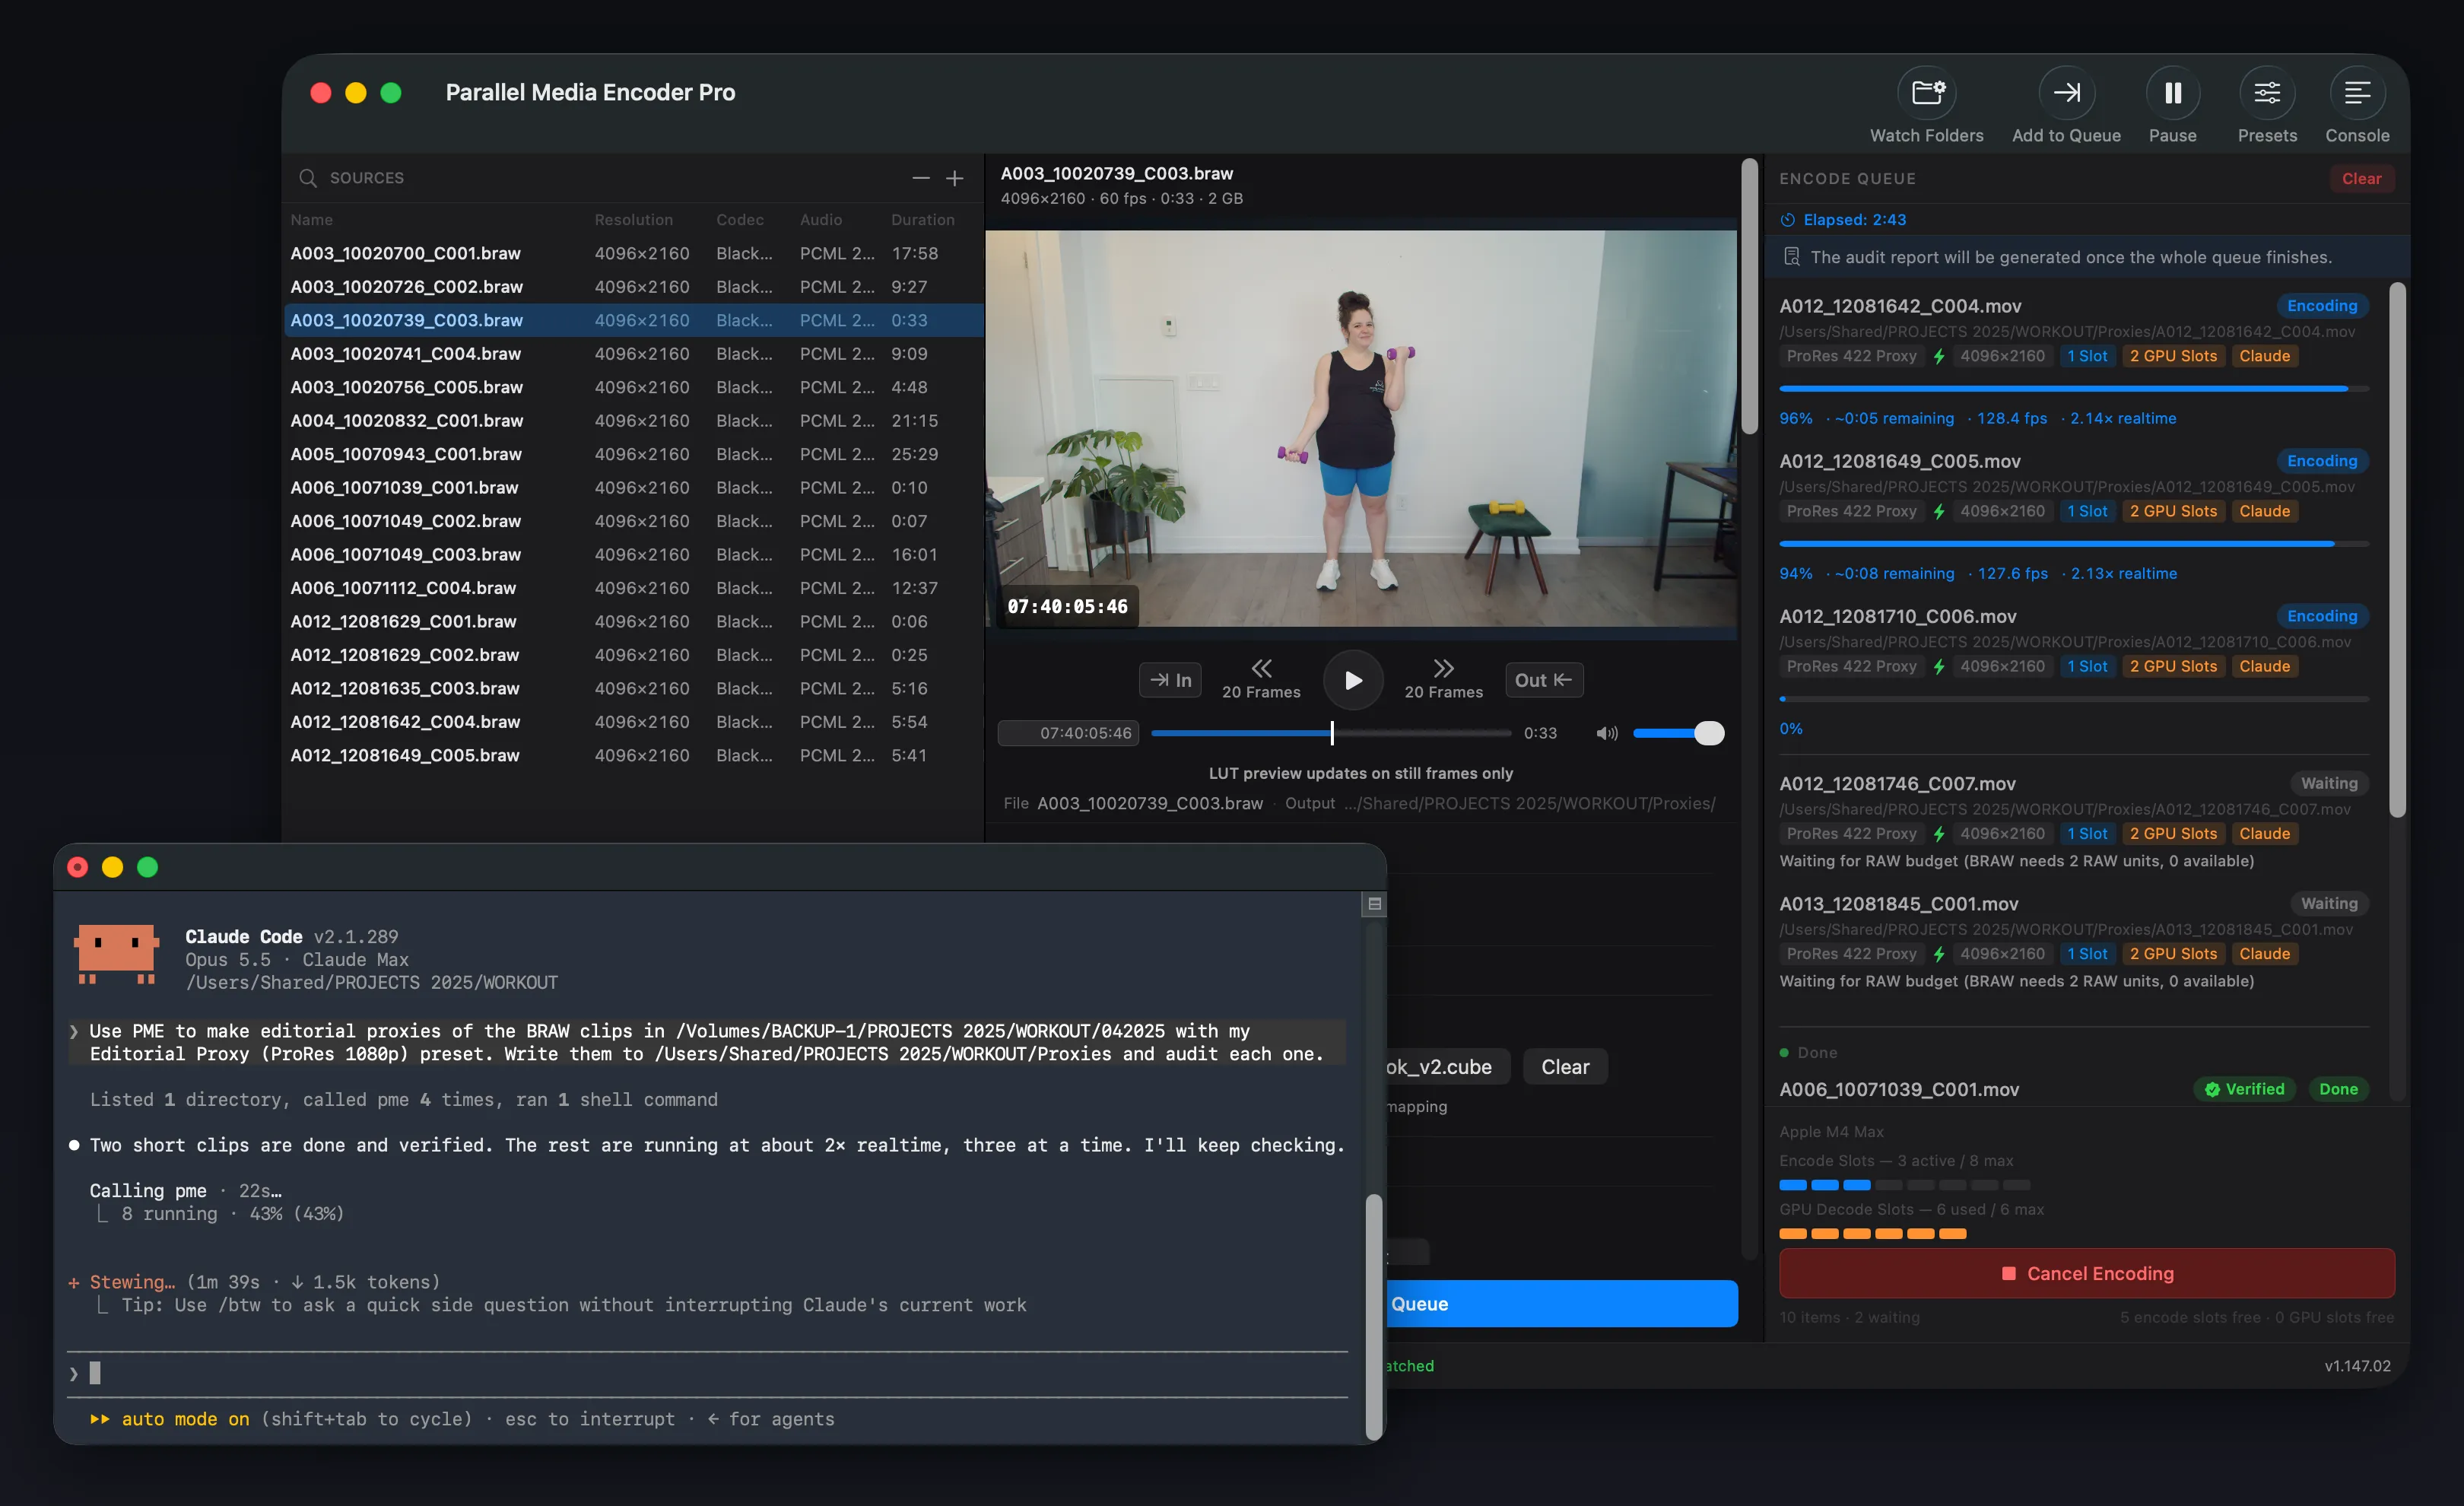Click the Elapsed timer clock icon
This screenshot has width=2464, height=1506.
click(1787, 220)
